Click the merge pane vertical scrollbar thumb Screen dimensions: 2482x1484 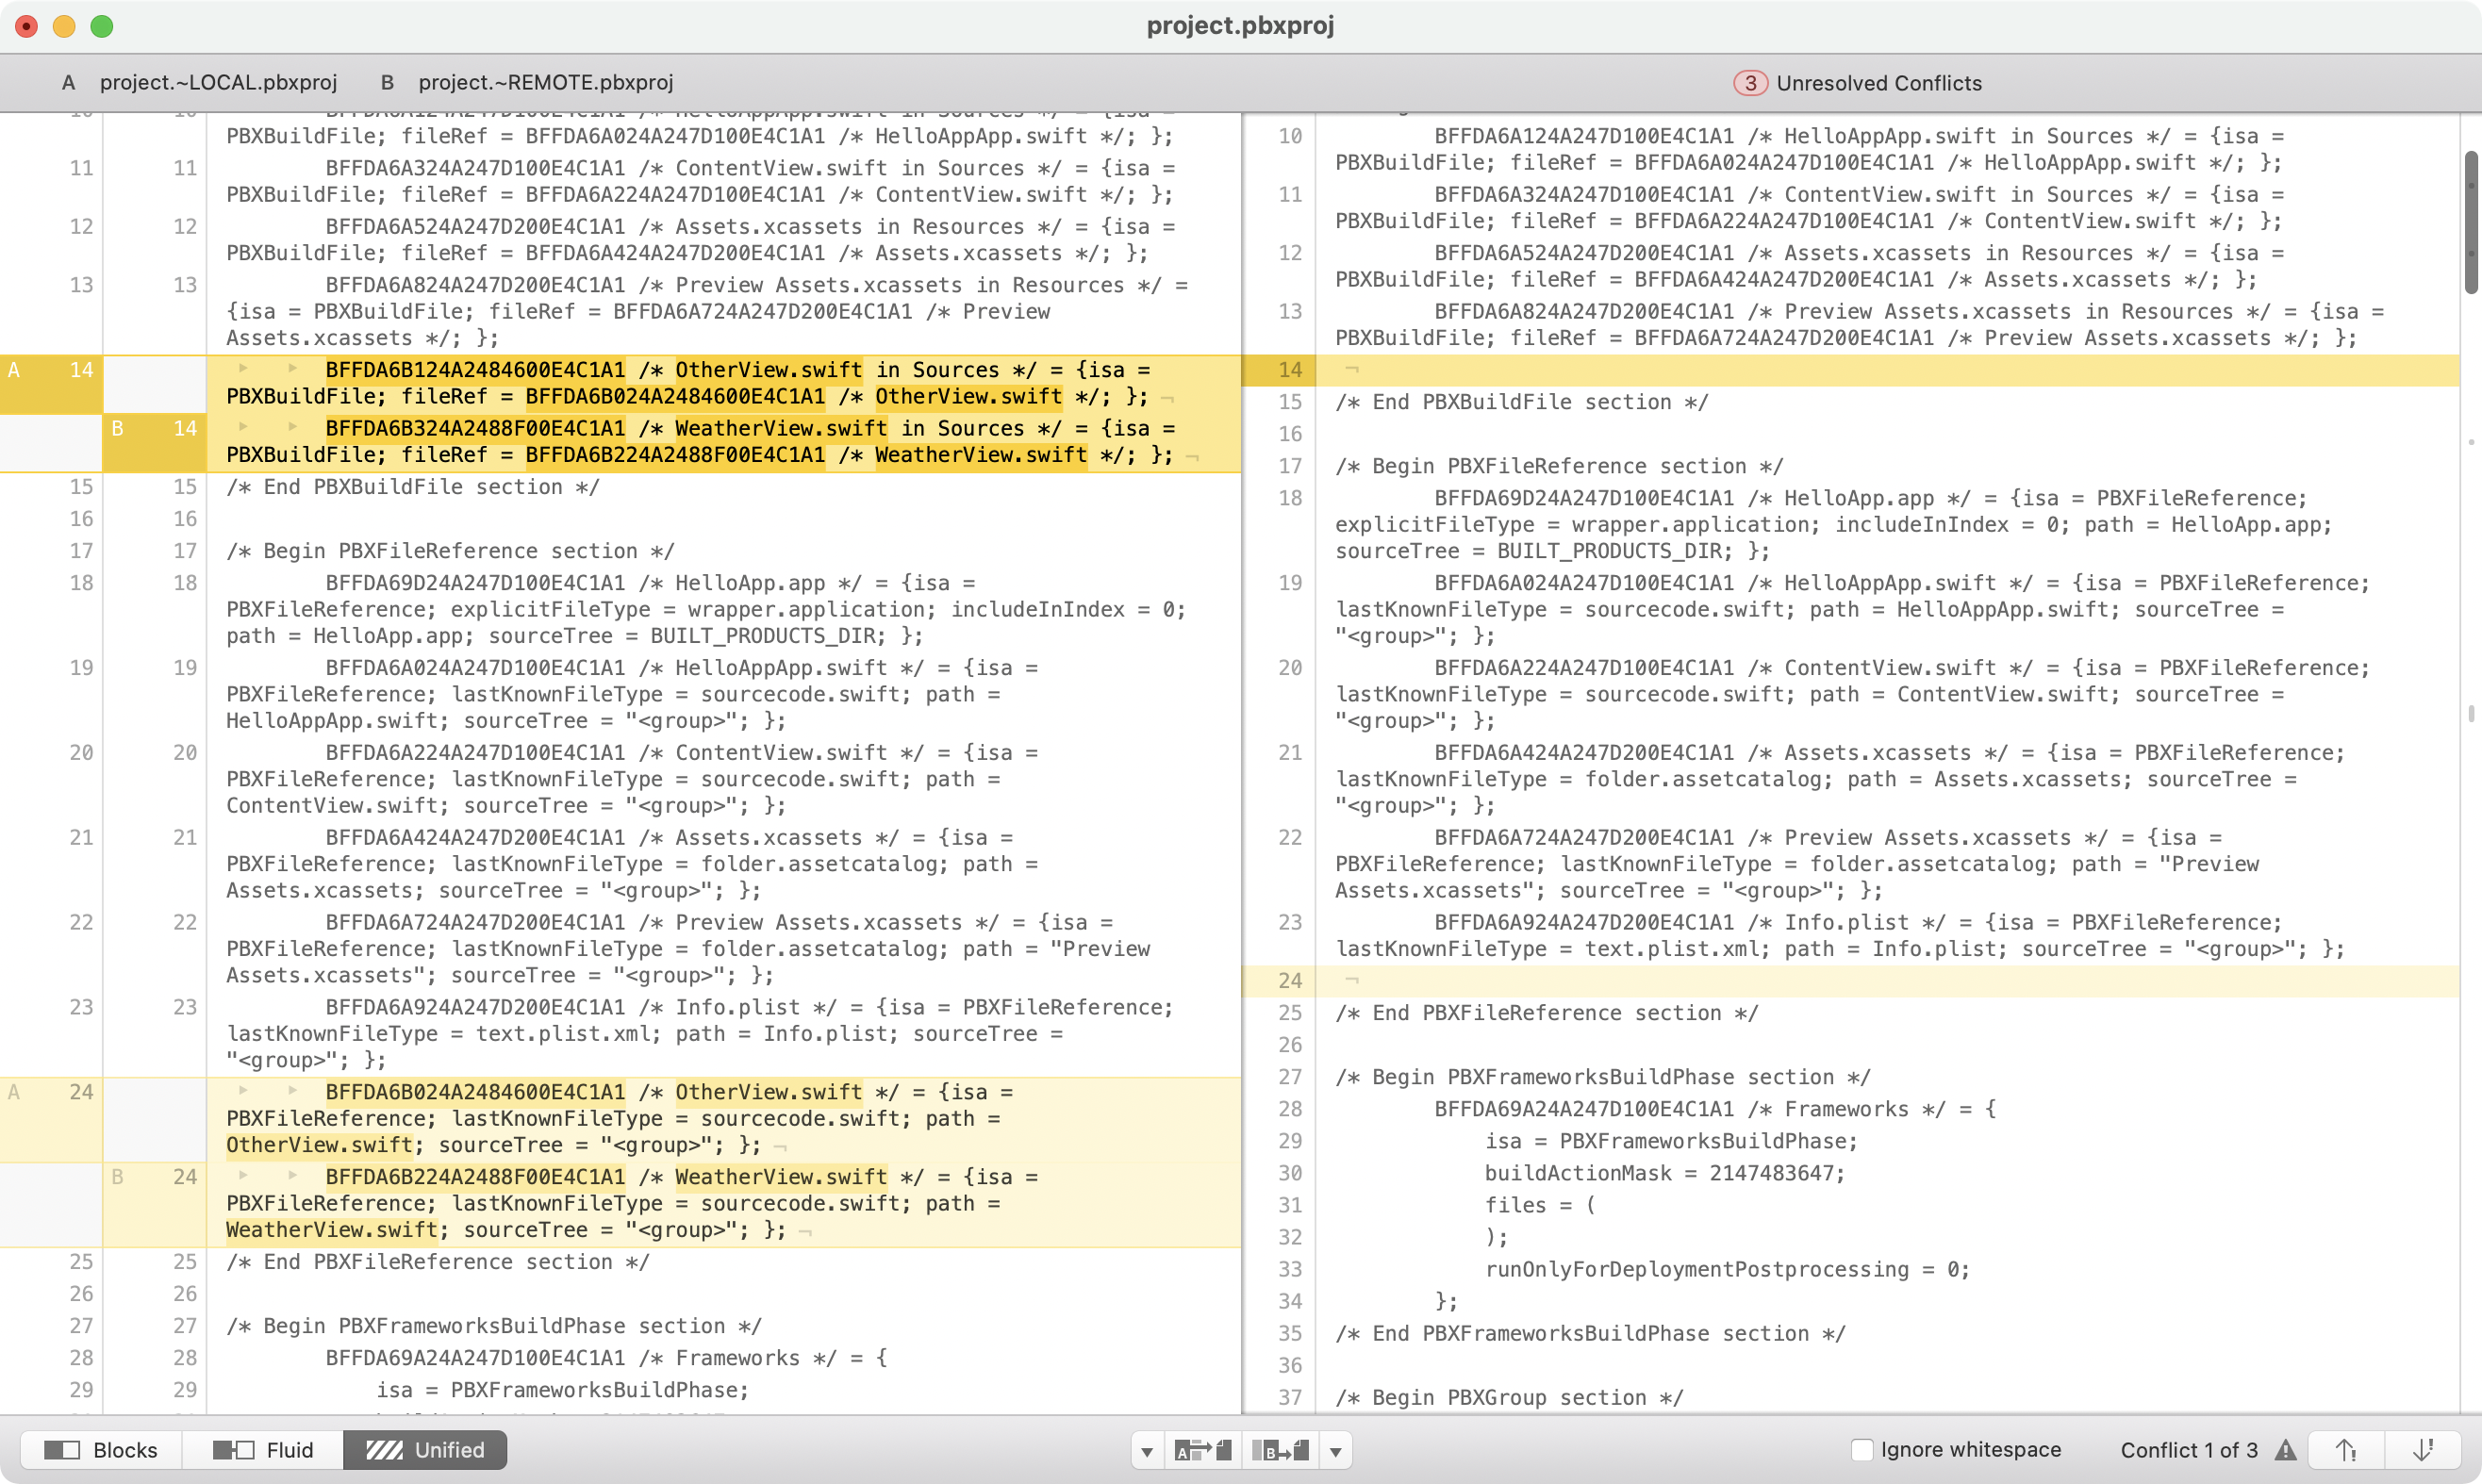(2471, 222)
